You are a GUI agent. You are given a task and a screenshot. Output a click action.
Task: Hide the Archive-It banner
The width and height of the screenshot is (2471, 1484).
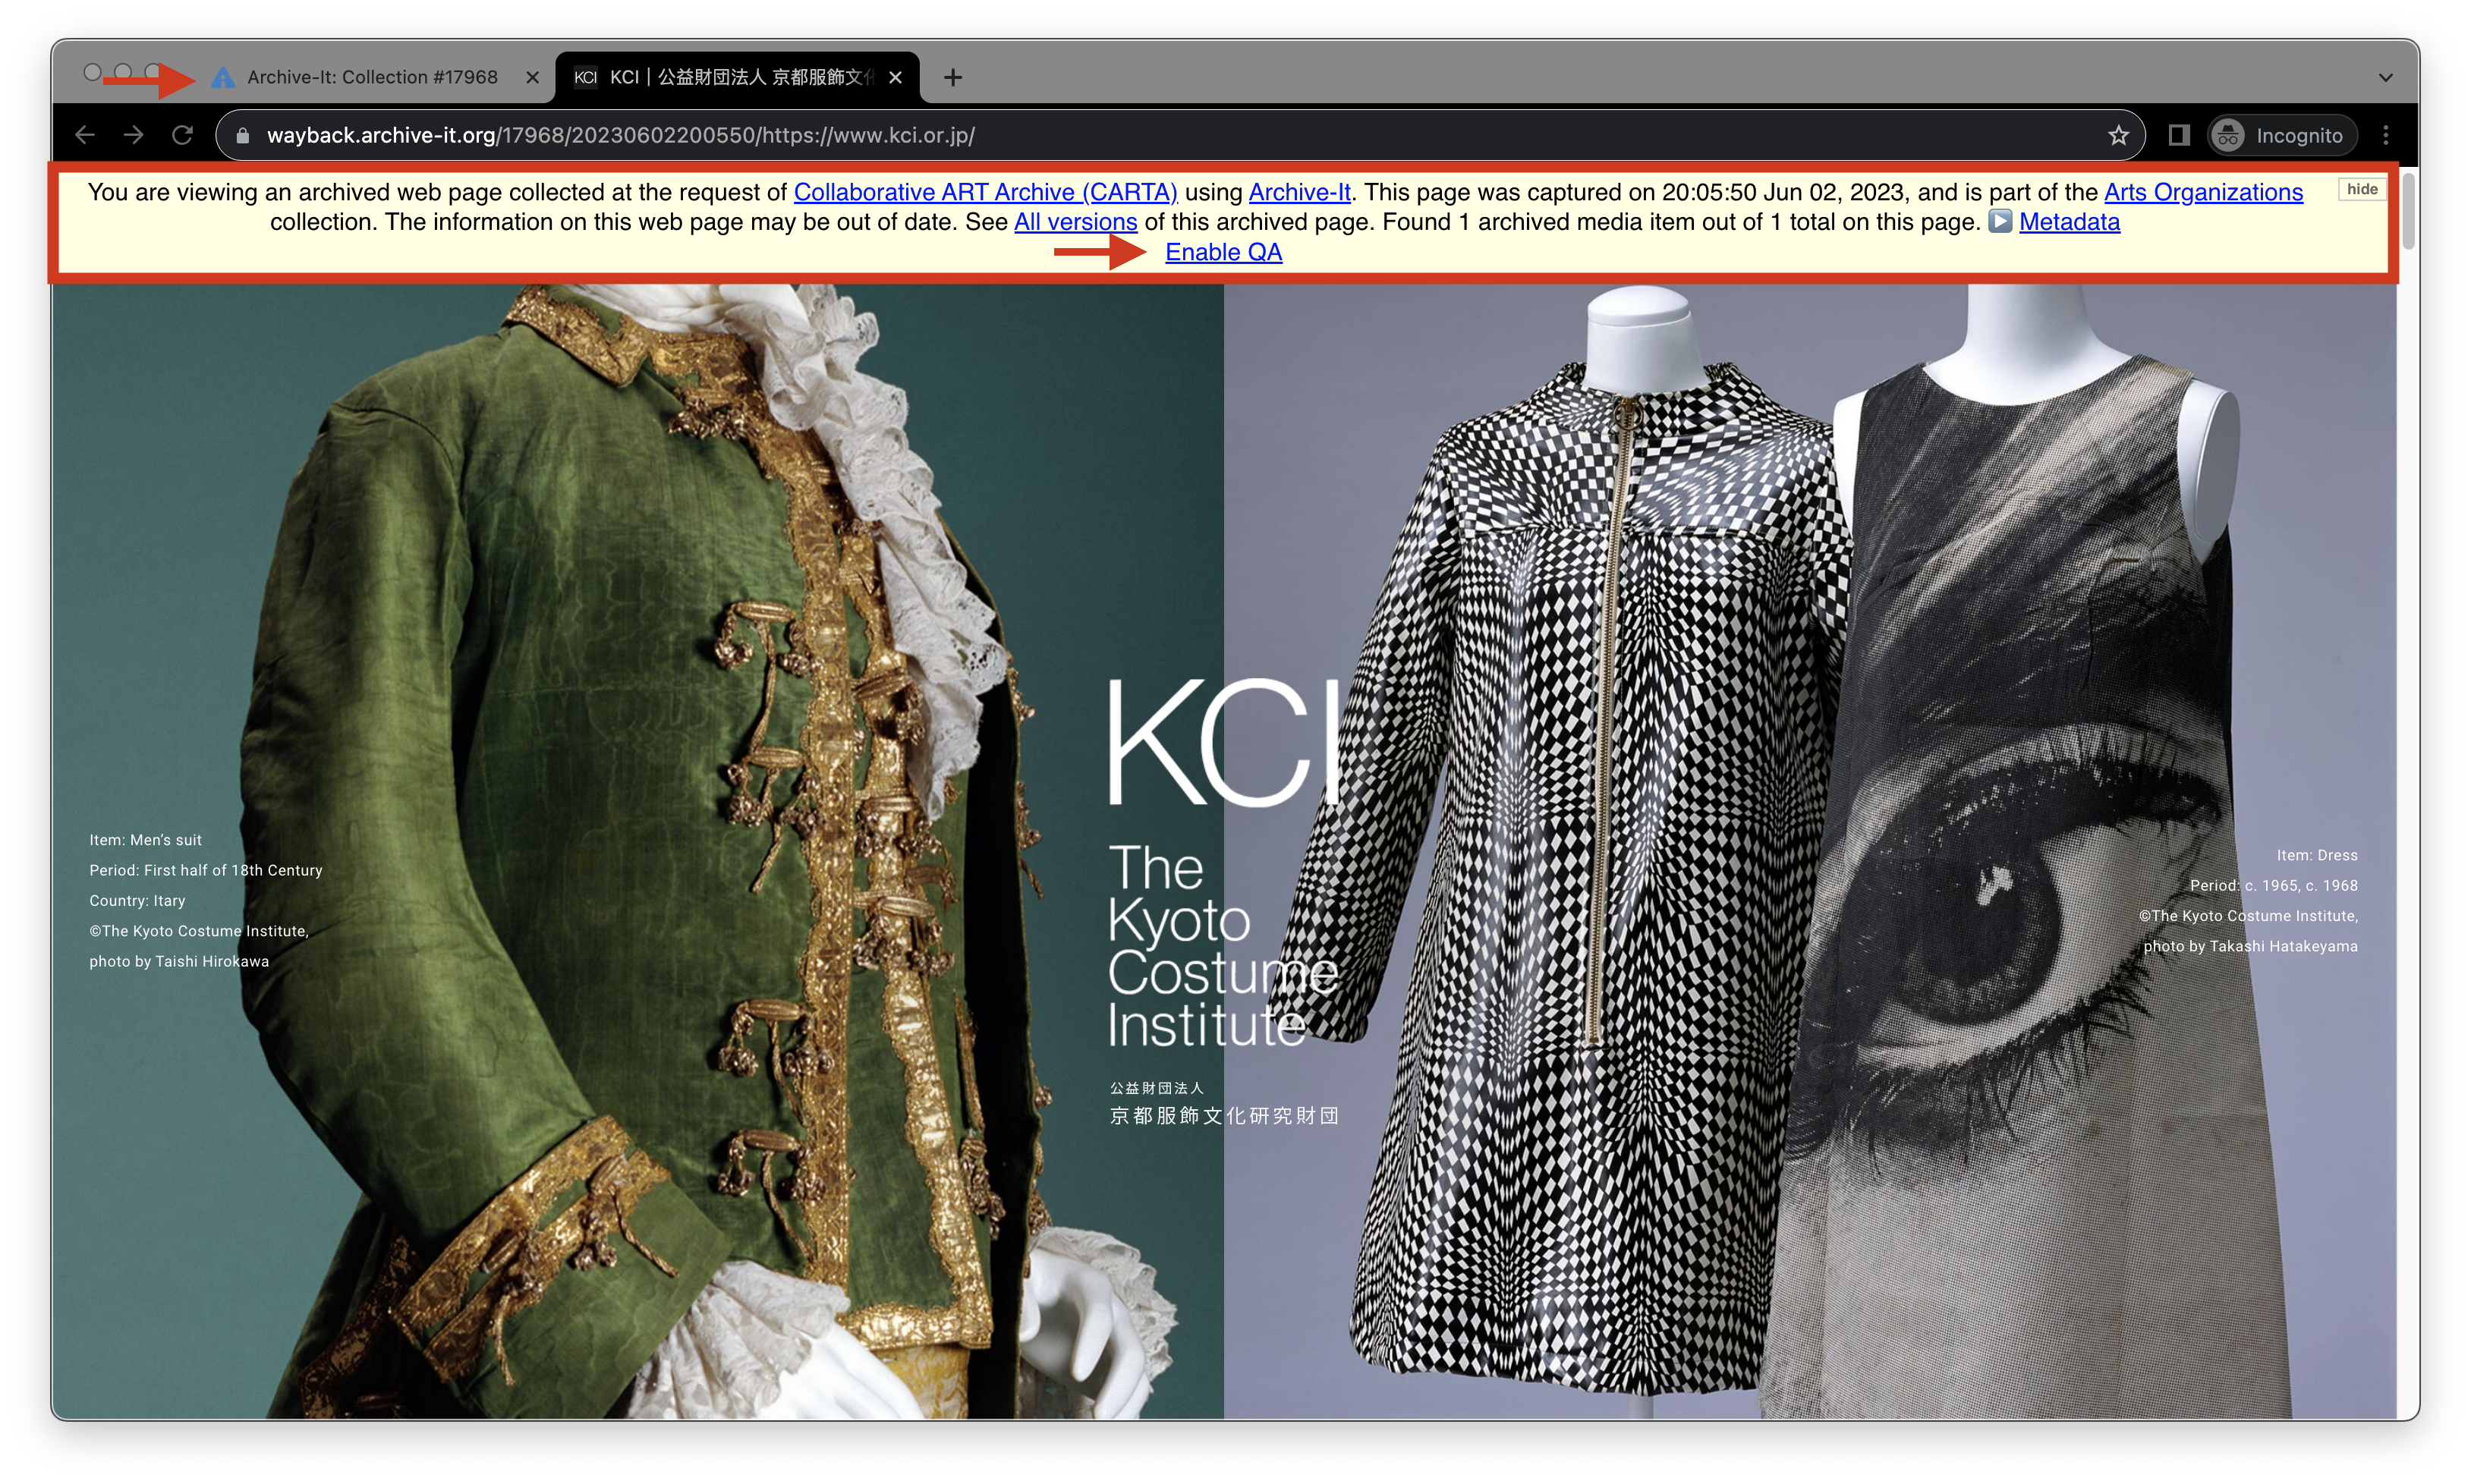[2362, 189]
